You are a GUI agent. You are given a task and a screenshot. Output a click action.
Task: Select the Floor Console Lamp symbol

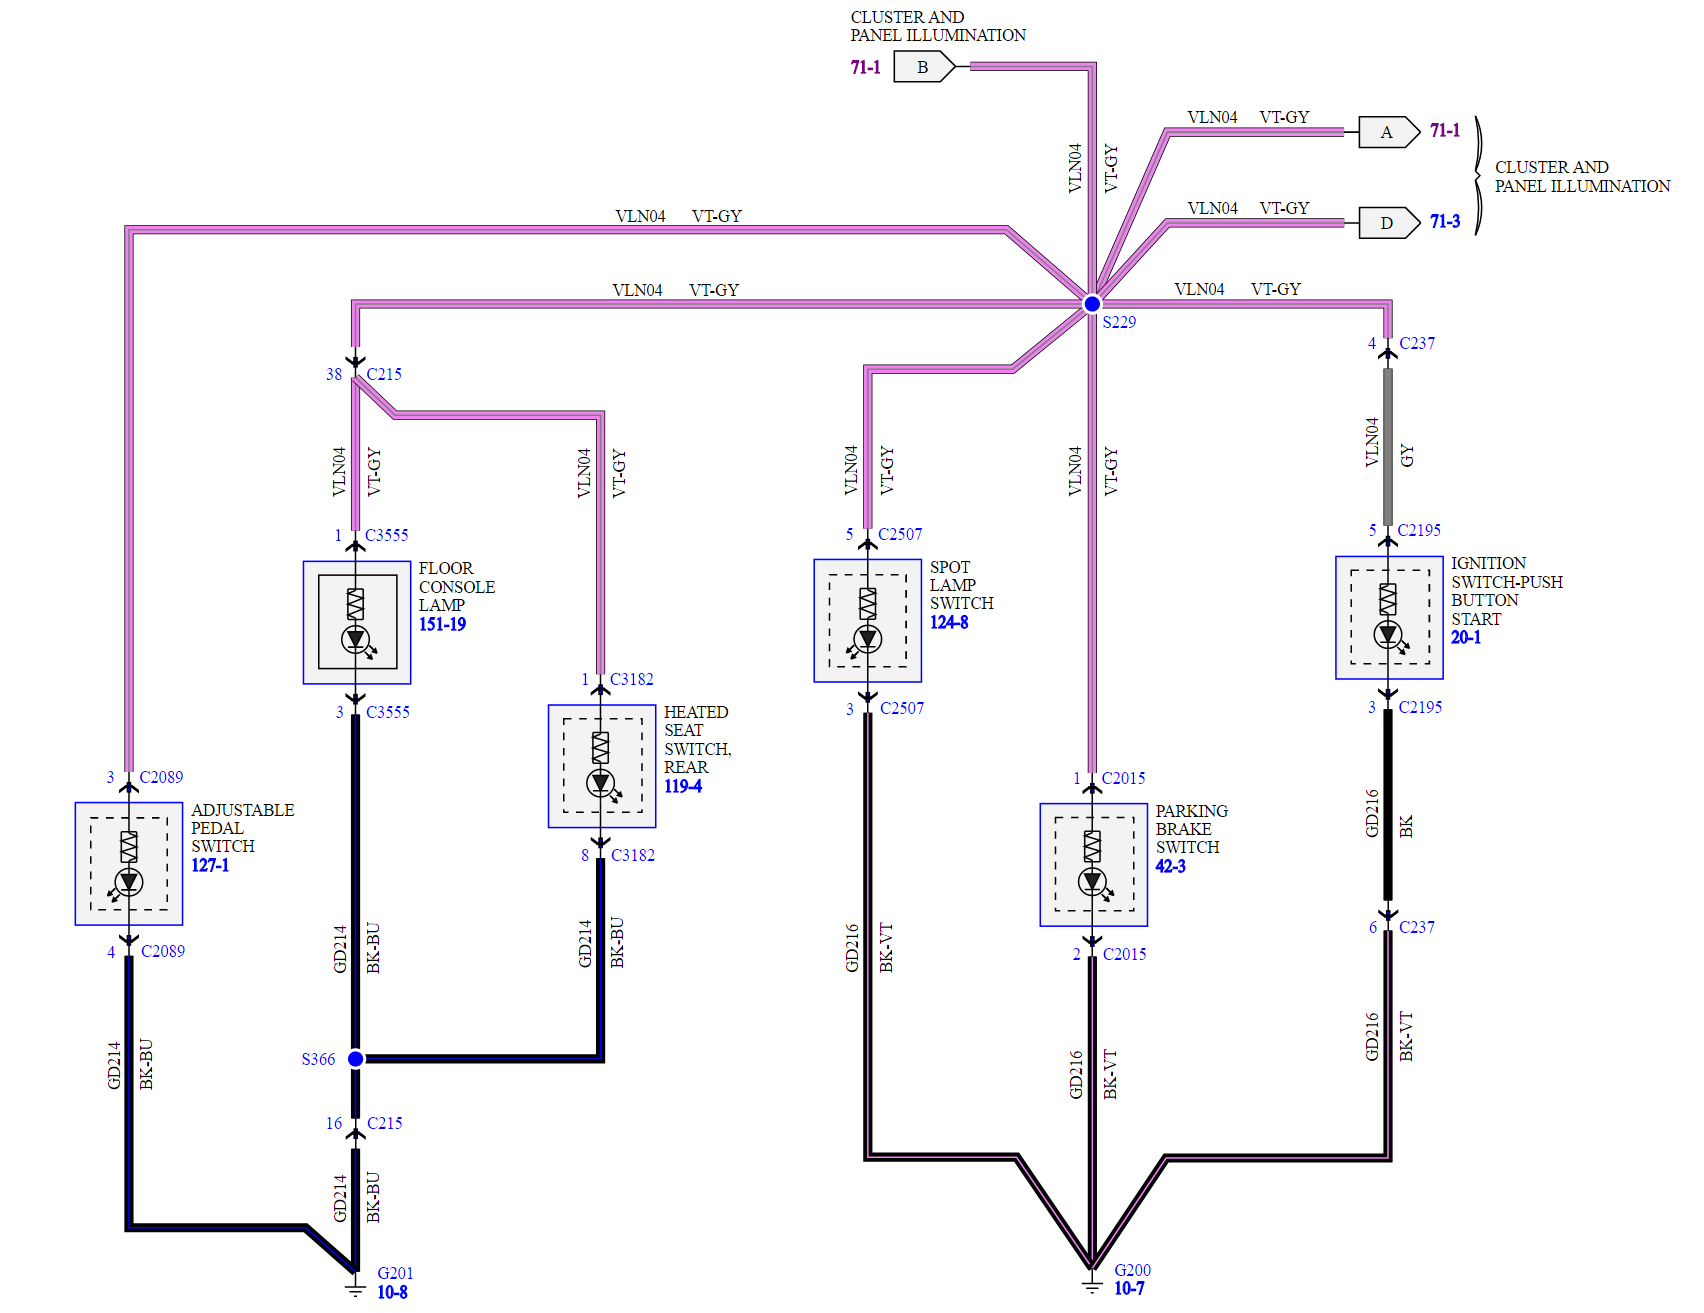pos(357,622)
